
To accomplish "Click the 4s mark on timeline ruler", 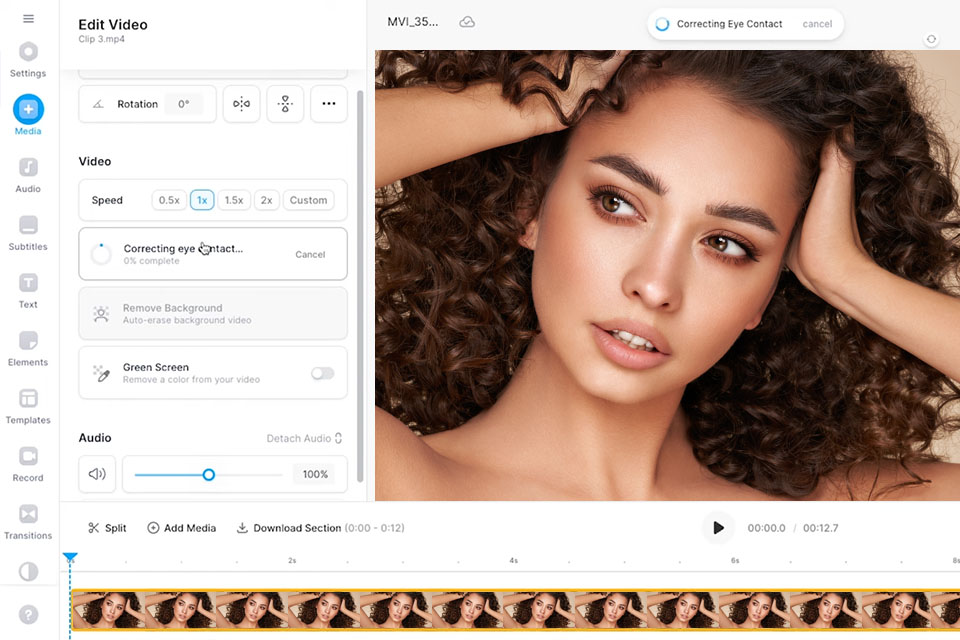I will pyautogui.click(x=514, y=560).
